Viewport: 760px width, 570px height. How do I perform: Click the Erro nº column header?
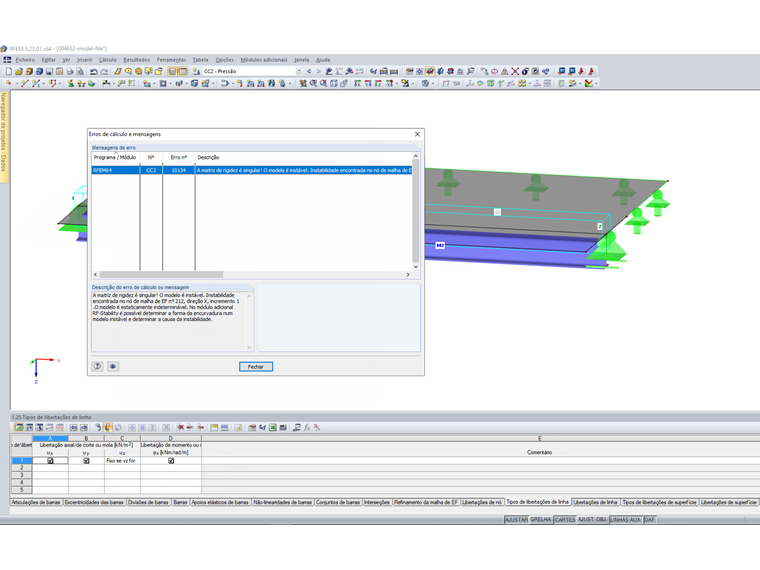(x=179, y=158)
